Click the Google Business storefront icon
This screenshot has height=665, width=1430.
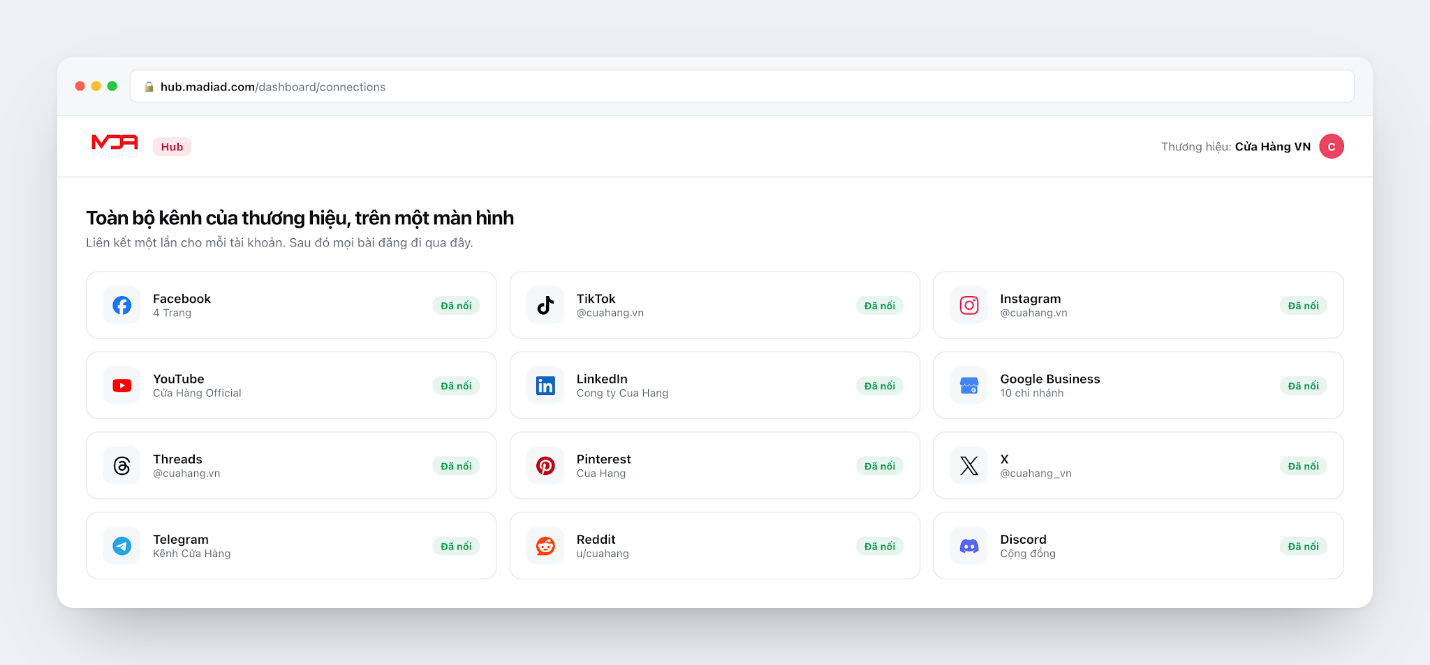click(x=969, y=385)
